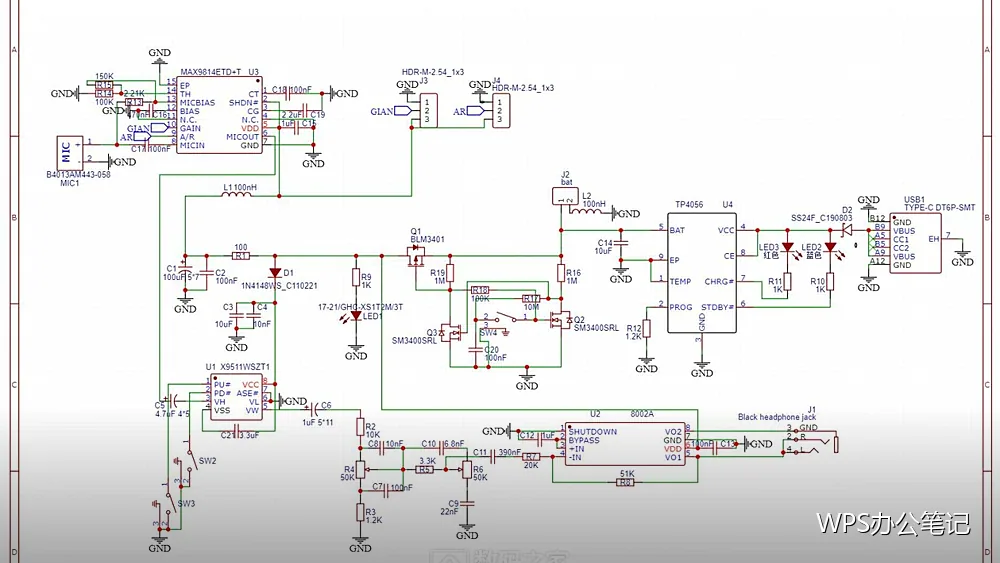The width and height of the screenshot is (1000, 563).
Task: Click the C9 22nF capacitor label
Action: [449, 507]
